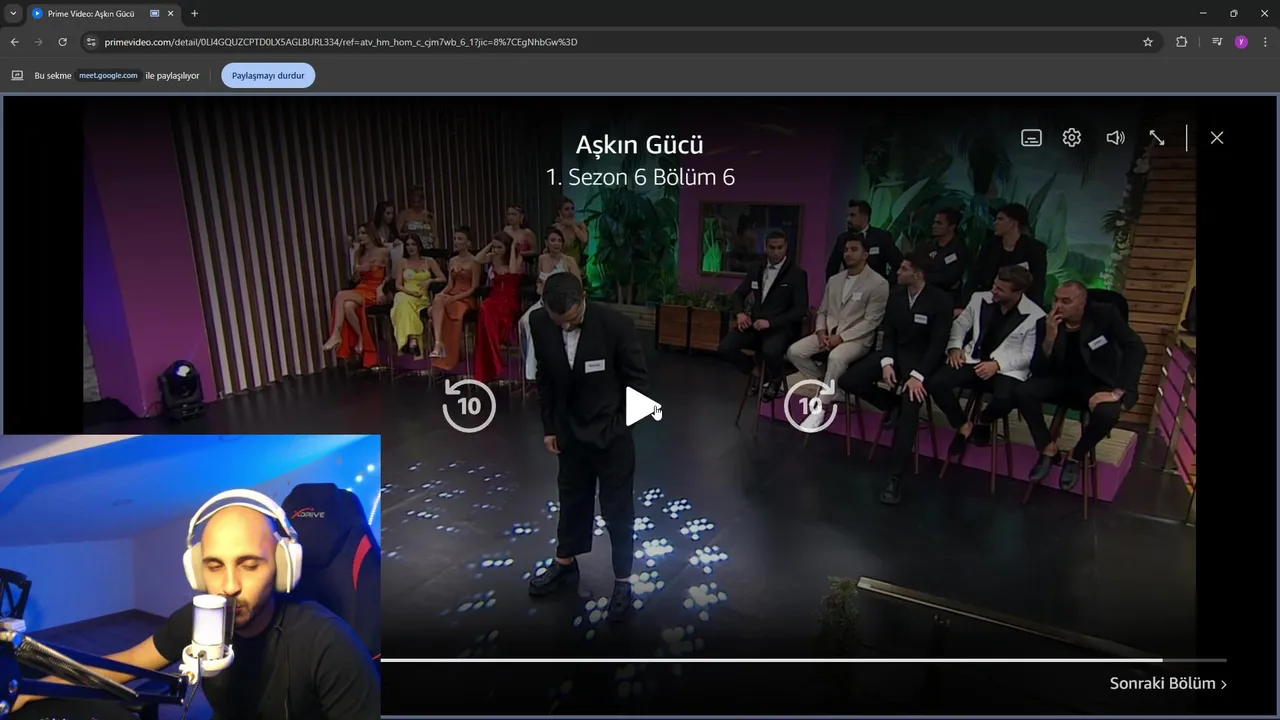The height and width of the screenshot is (720, 1280).
Task: Open the Chrome profile avatar
Action: click(1241, 42)
